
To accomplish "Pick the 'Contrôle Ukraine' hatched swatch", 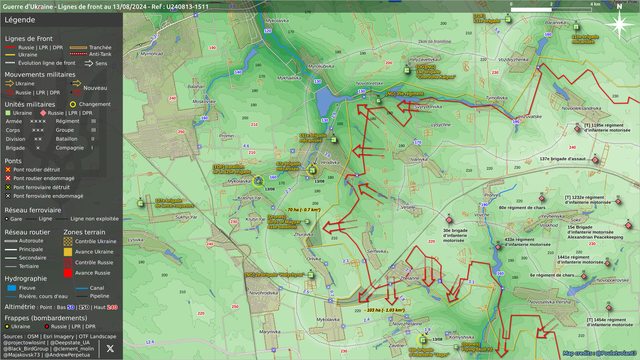I will point(68,241).
